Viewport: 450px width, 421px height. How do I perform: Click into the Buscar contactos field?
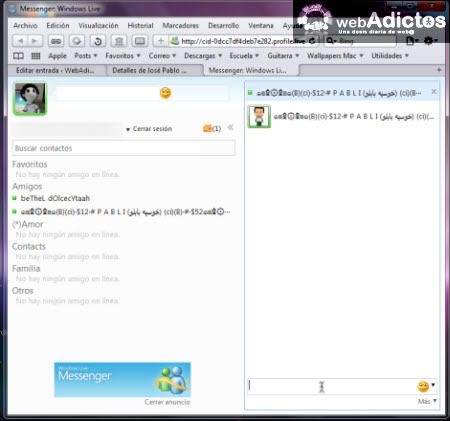coord(124,148)
